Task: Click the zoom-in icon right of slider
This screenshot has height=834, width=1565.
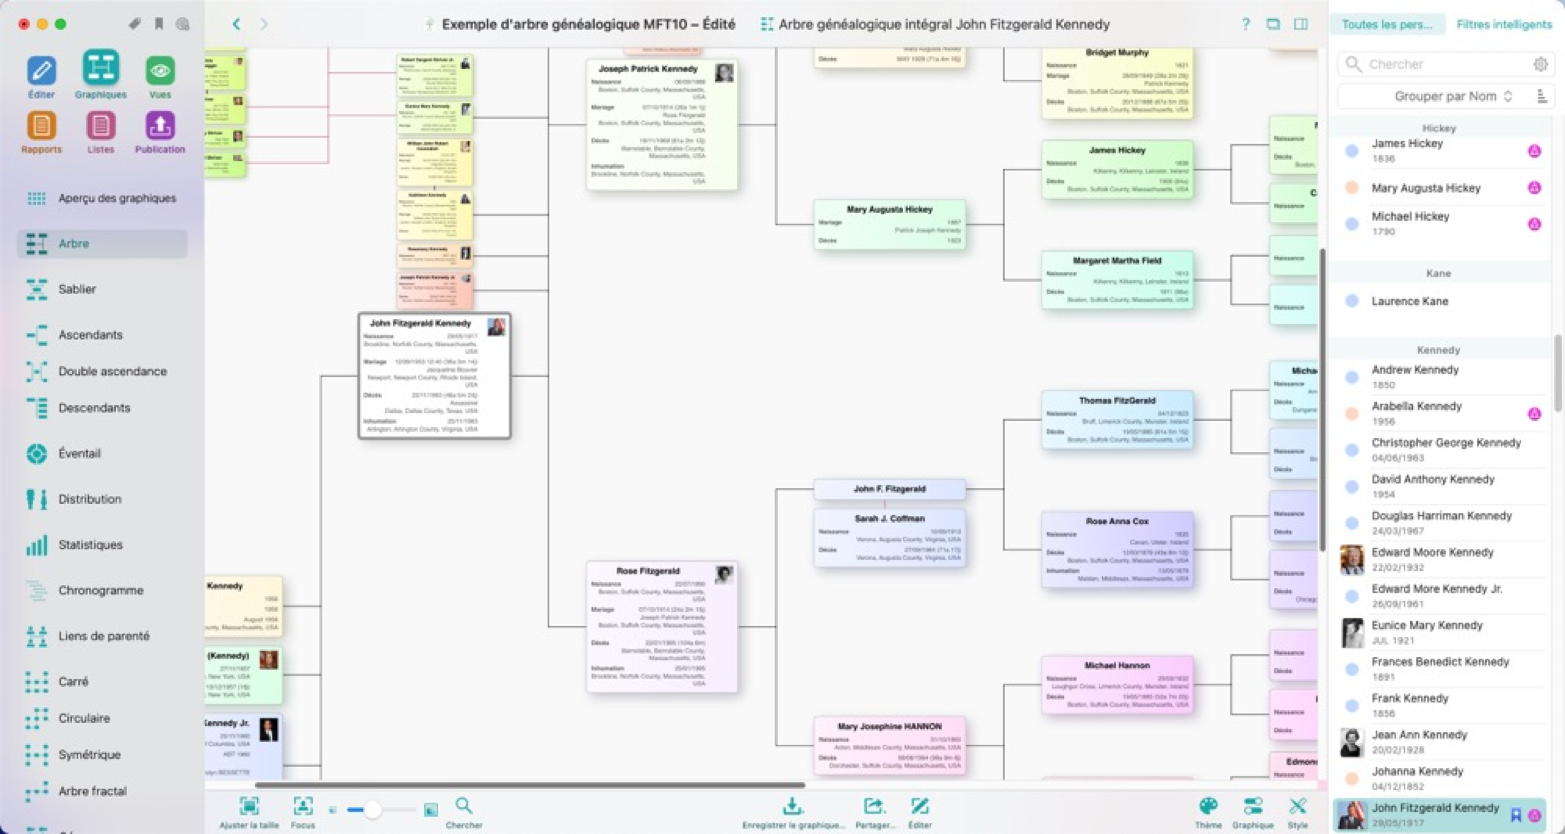Action: [431, 809]
